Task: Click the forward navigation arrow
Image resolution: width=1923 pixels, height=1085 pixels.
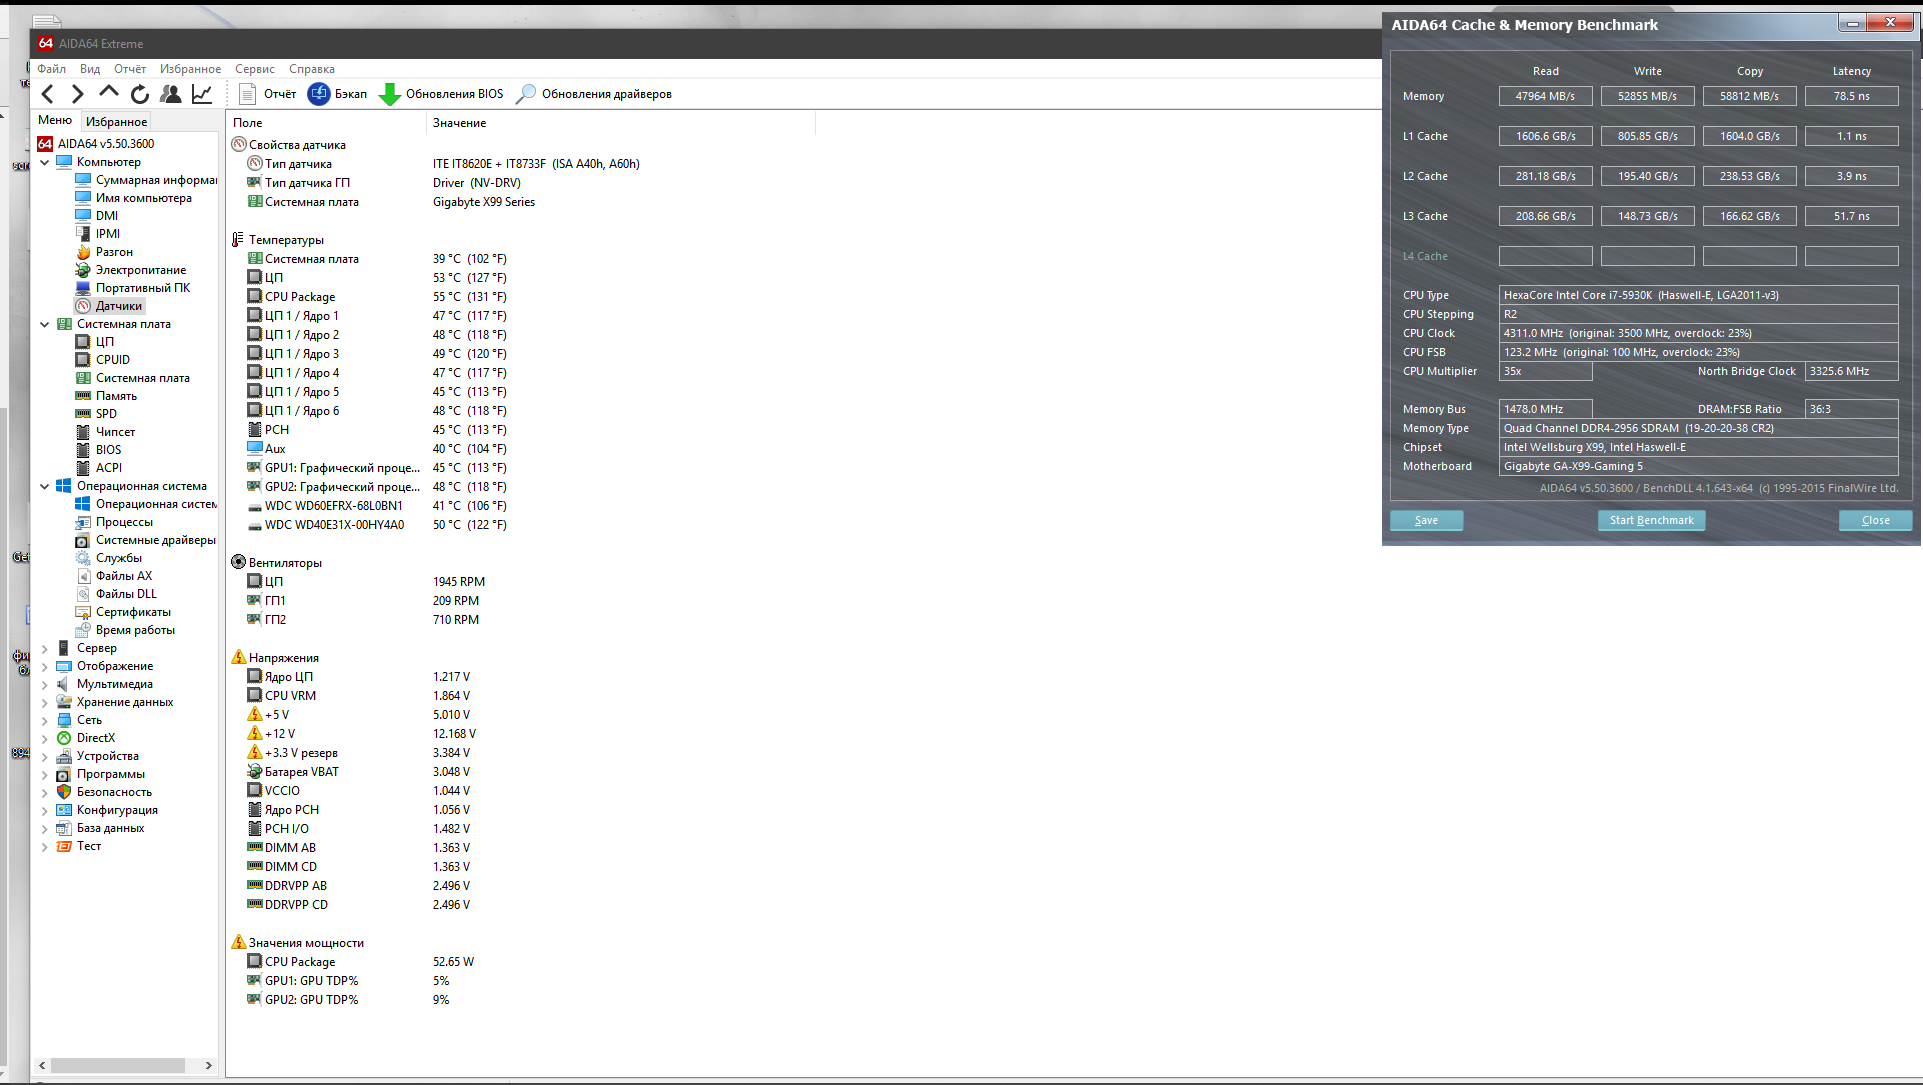Action: click(77, 94)
